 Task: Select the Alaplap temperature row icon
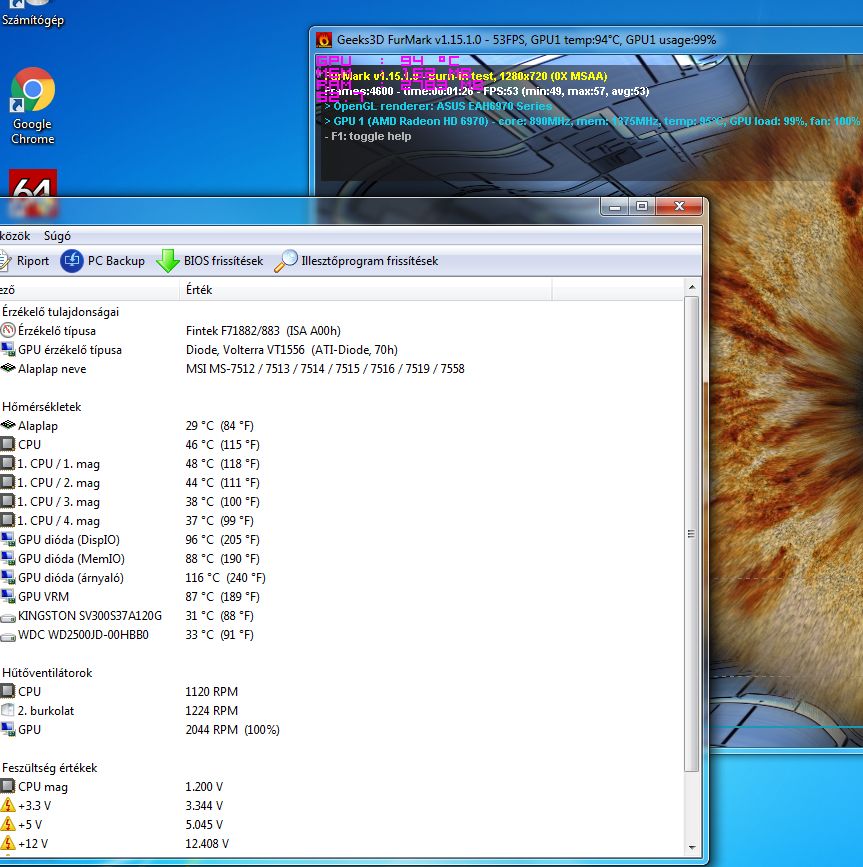[8, 425]
